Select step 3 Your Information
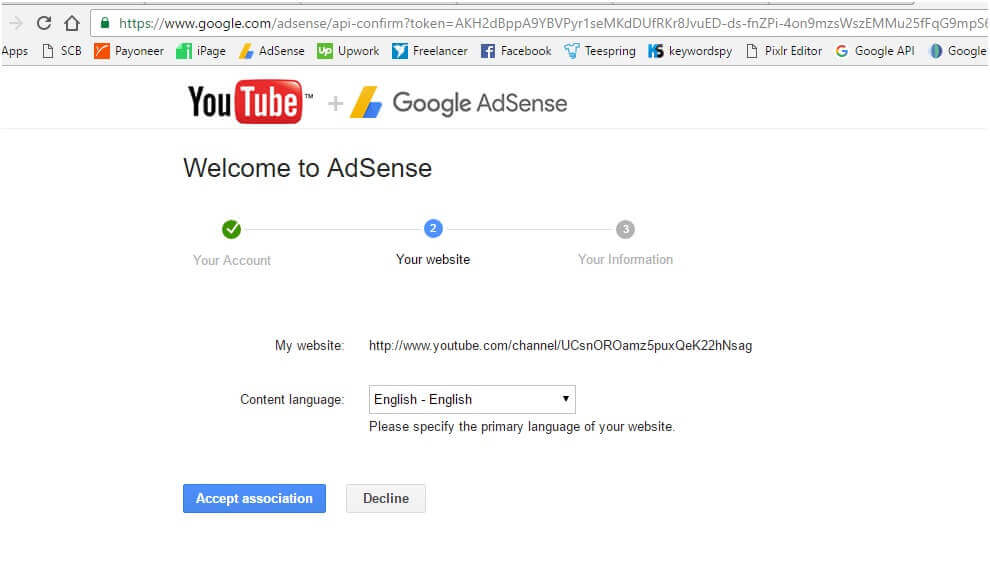Screen dimensions: 990x582 pos(625,229)
